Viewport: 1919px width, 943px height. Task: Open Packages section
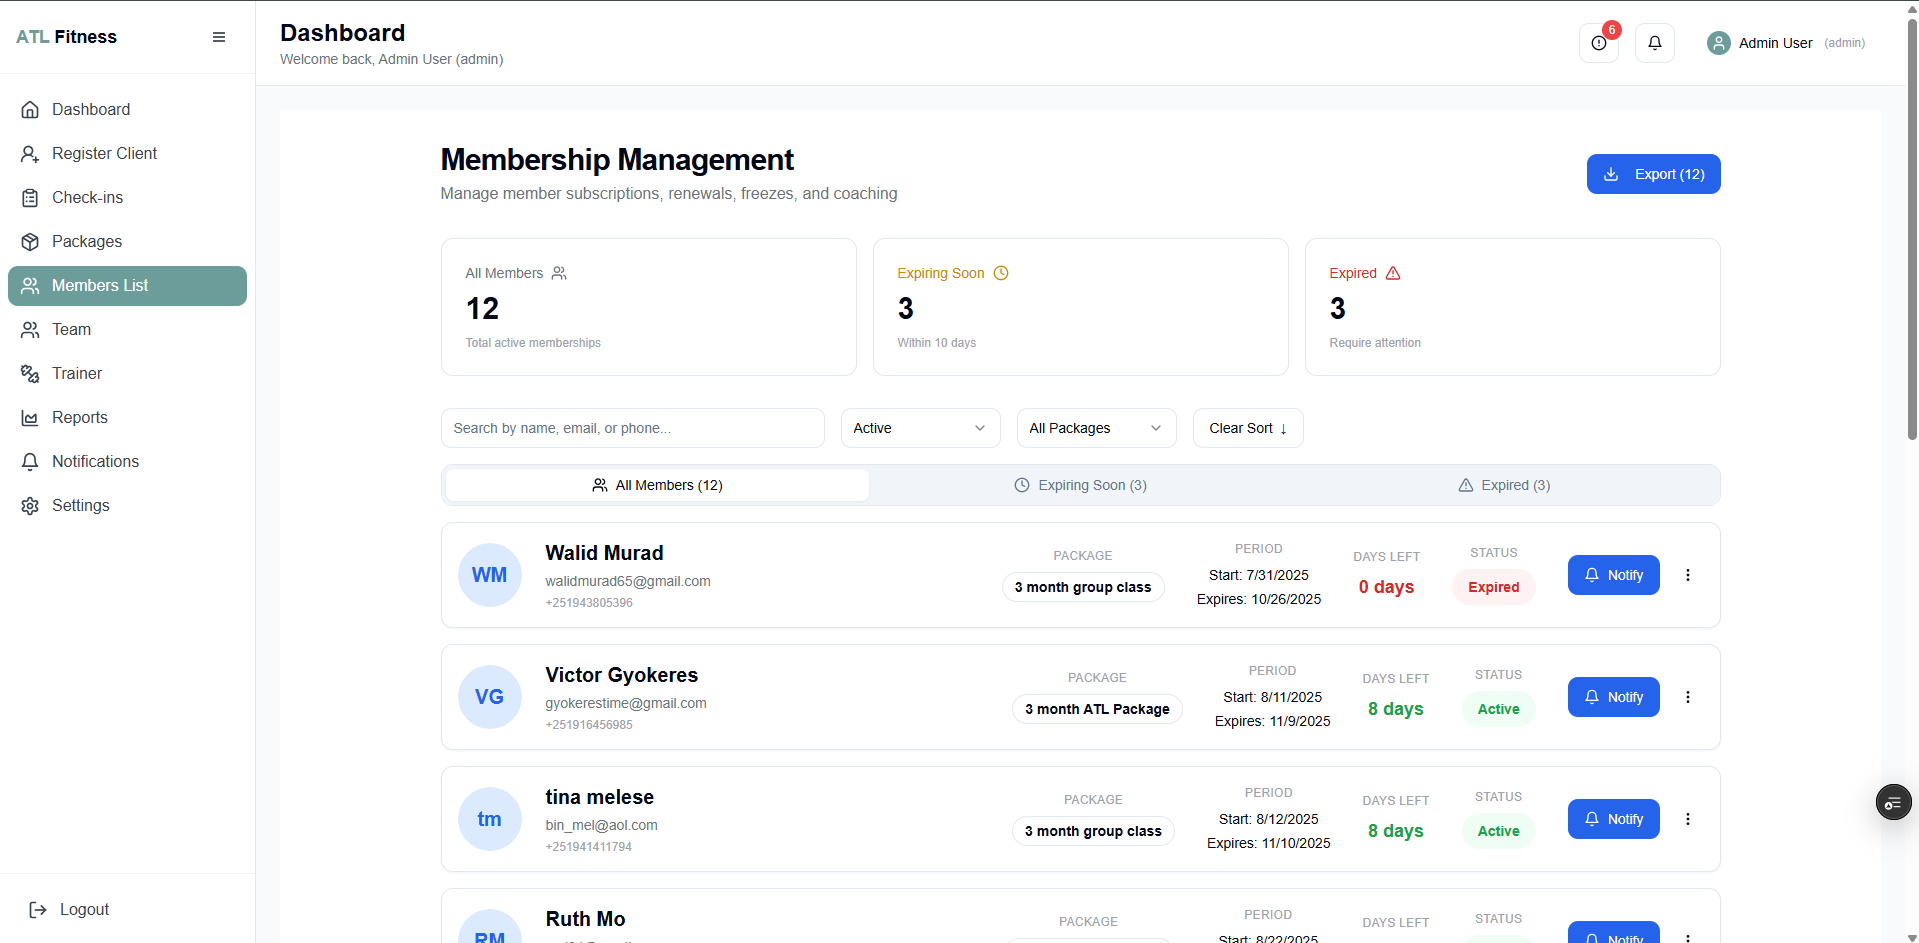[x=127, y=242]
